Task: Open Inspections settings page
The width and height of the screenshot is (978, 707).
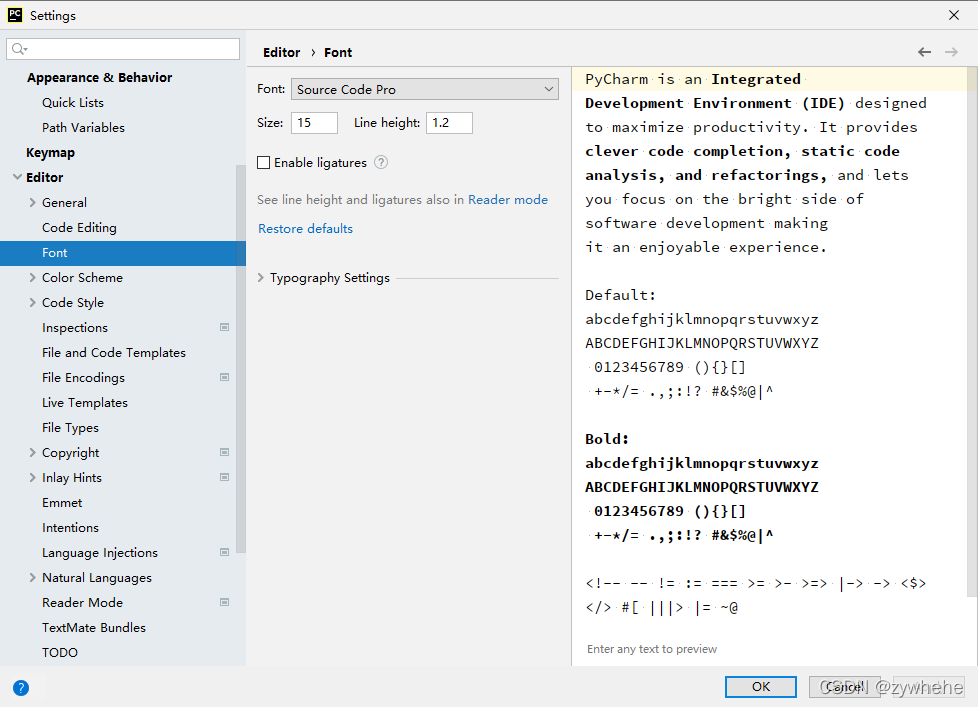Action: 75,328
